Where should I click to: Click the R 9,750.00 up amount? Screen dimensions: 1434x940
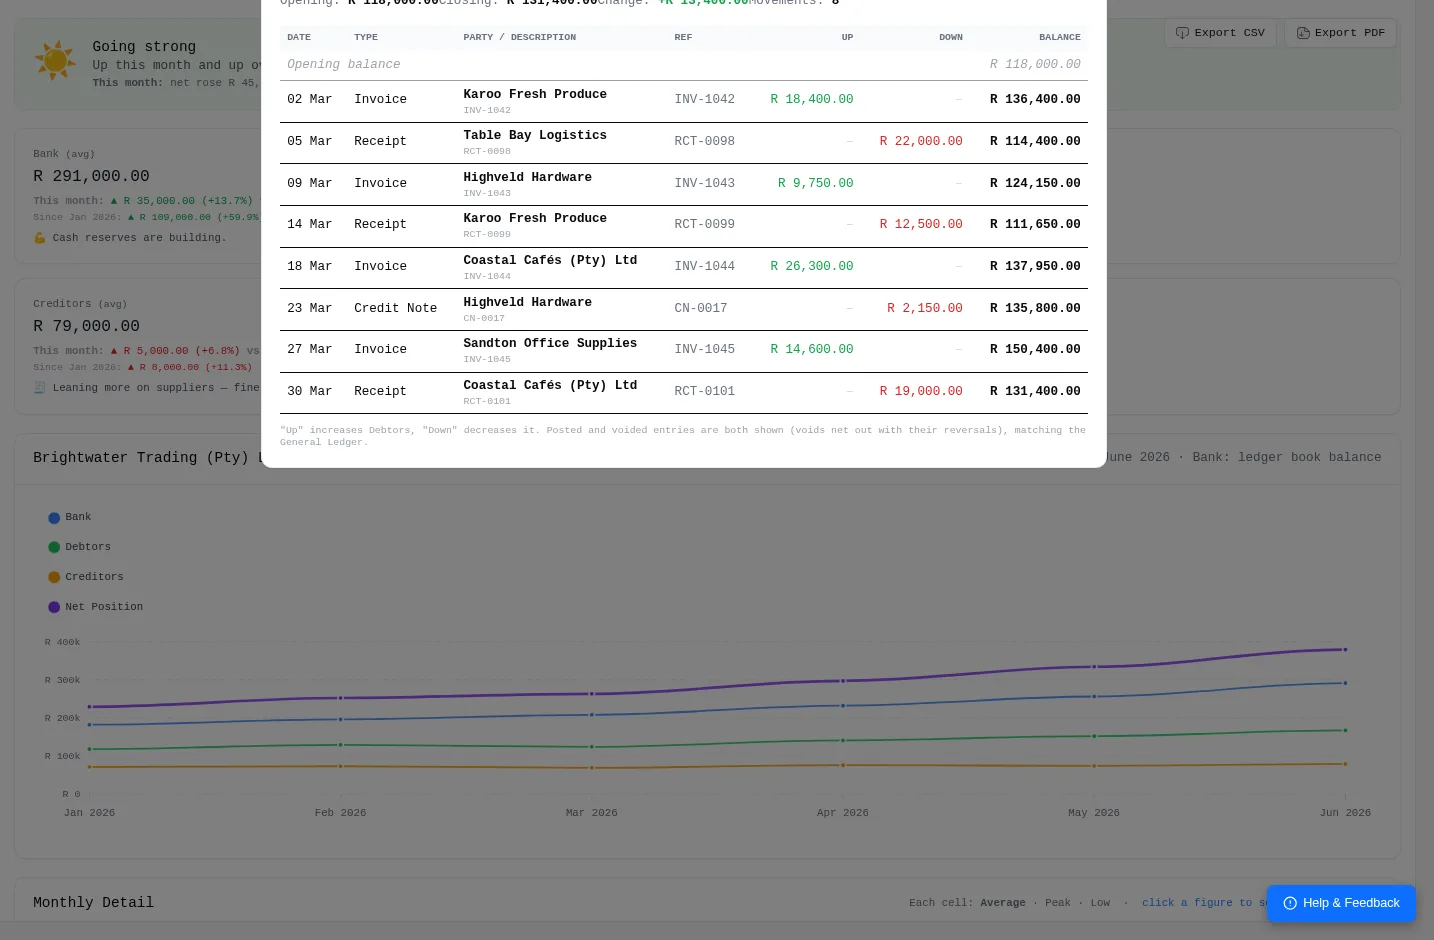(815, 184)
